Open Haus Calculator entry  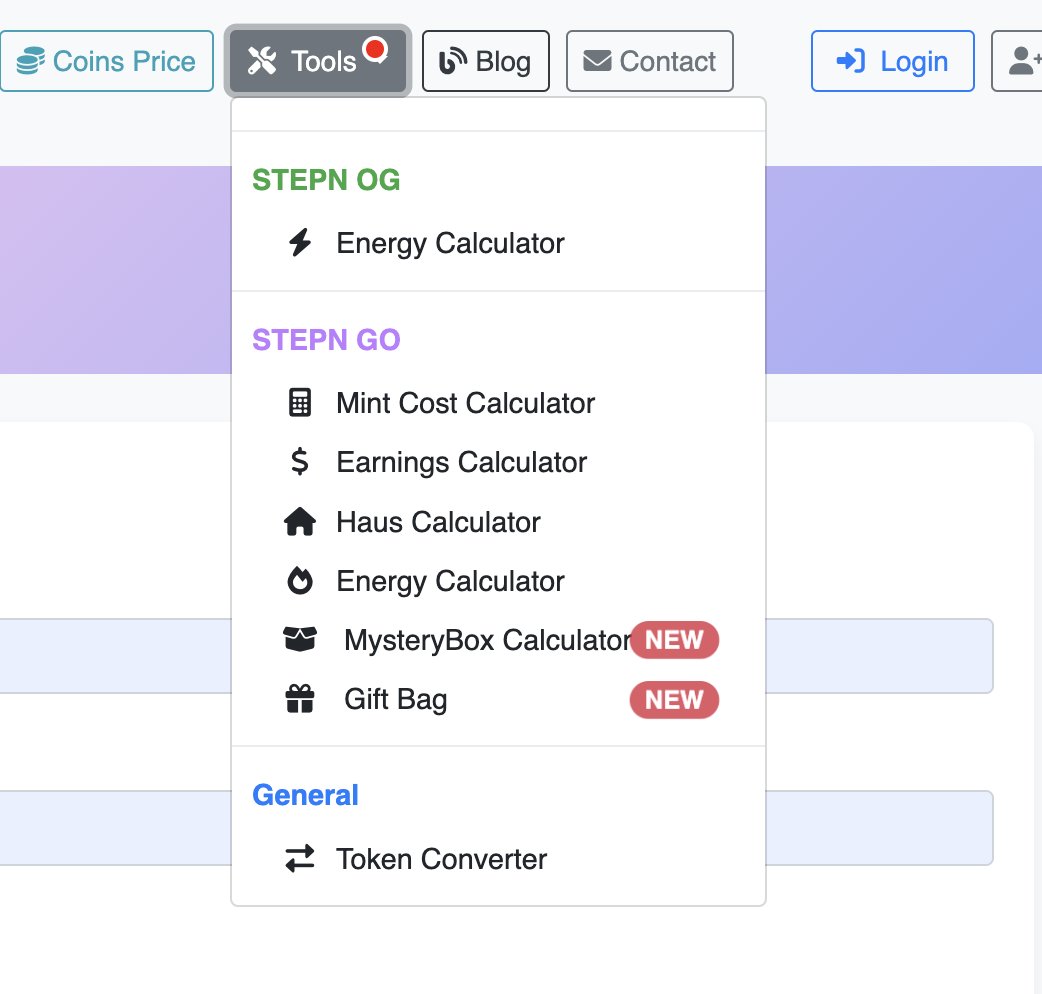(438, 522)
